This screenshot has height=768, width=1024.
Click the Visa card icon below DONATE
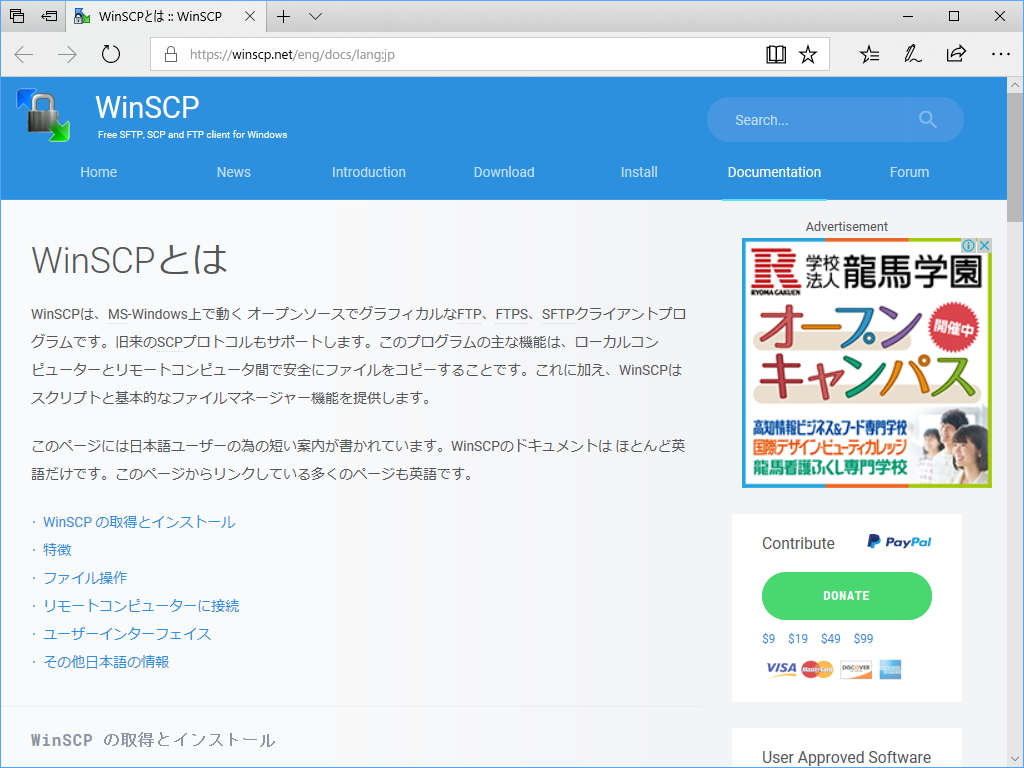pyautogui.click(x=780, y=670)
